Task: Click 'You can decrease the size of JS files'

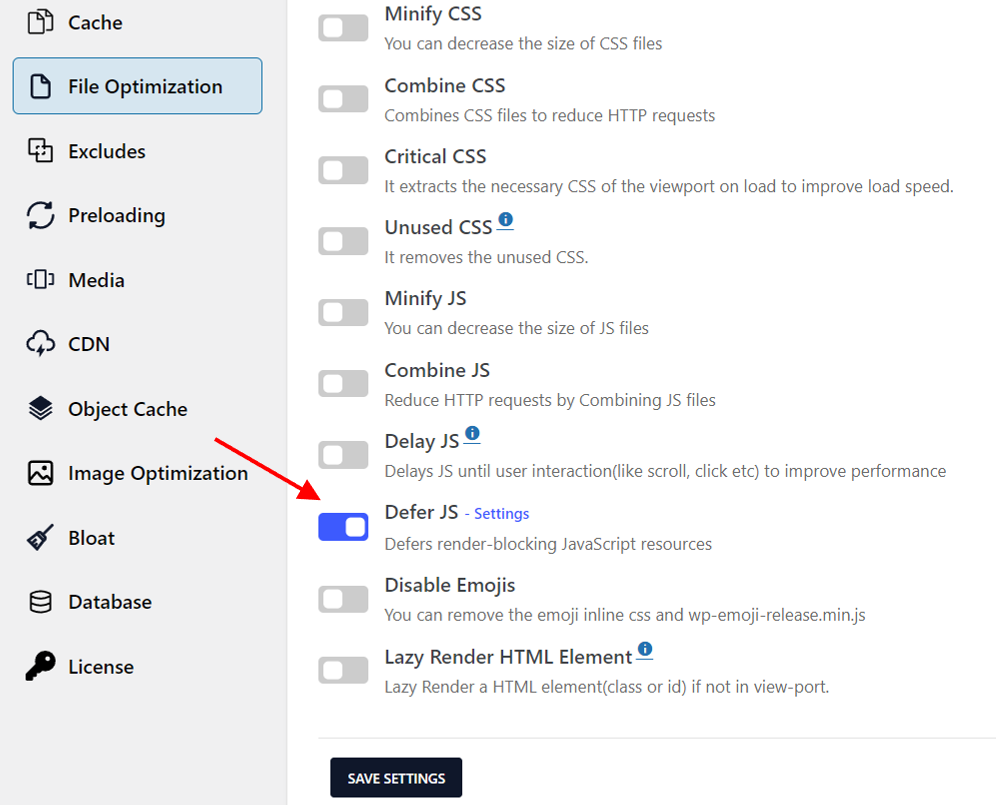Action: tap(516, 328)
